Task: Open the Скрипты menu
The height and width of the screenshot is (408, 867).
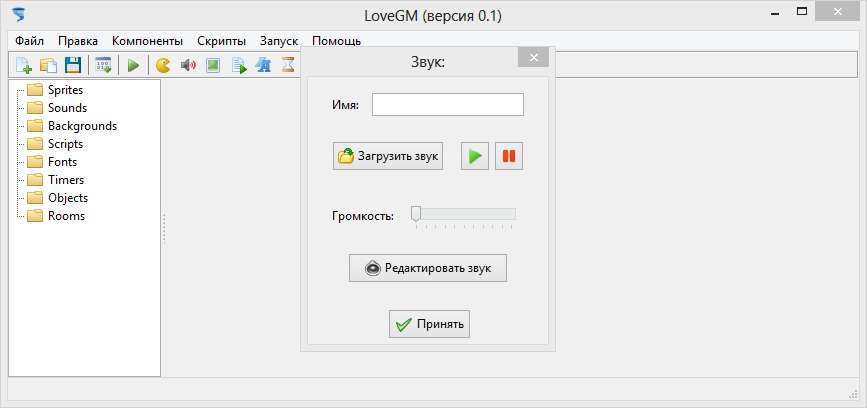Action: (221, 41)
